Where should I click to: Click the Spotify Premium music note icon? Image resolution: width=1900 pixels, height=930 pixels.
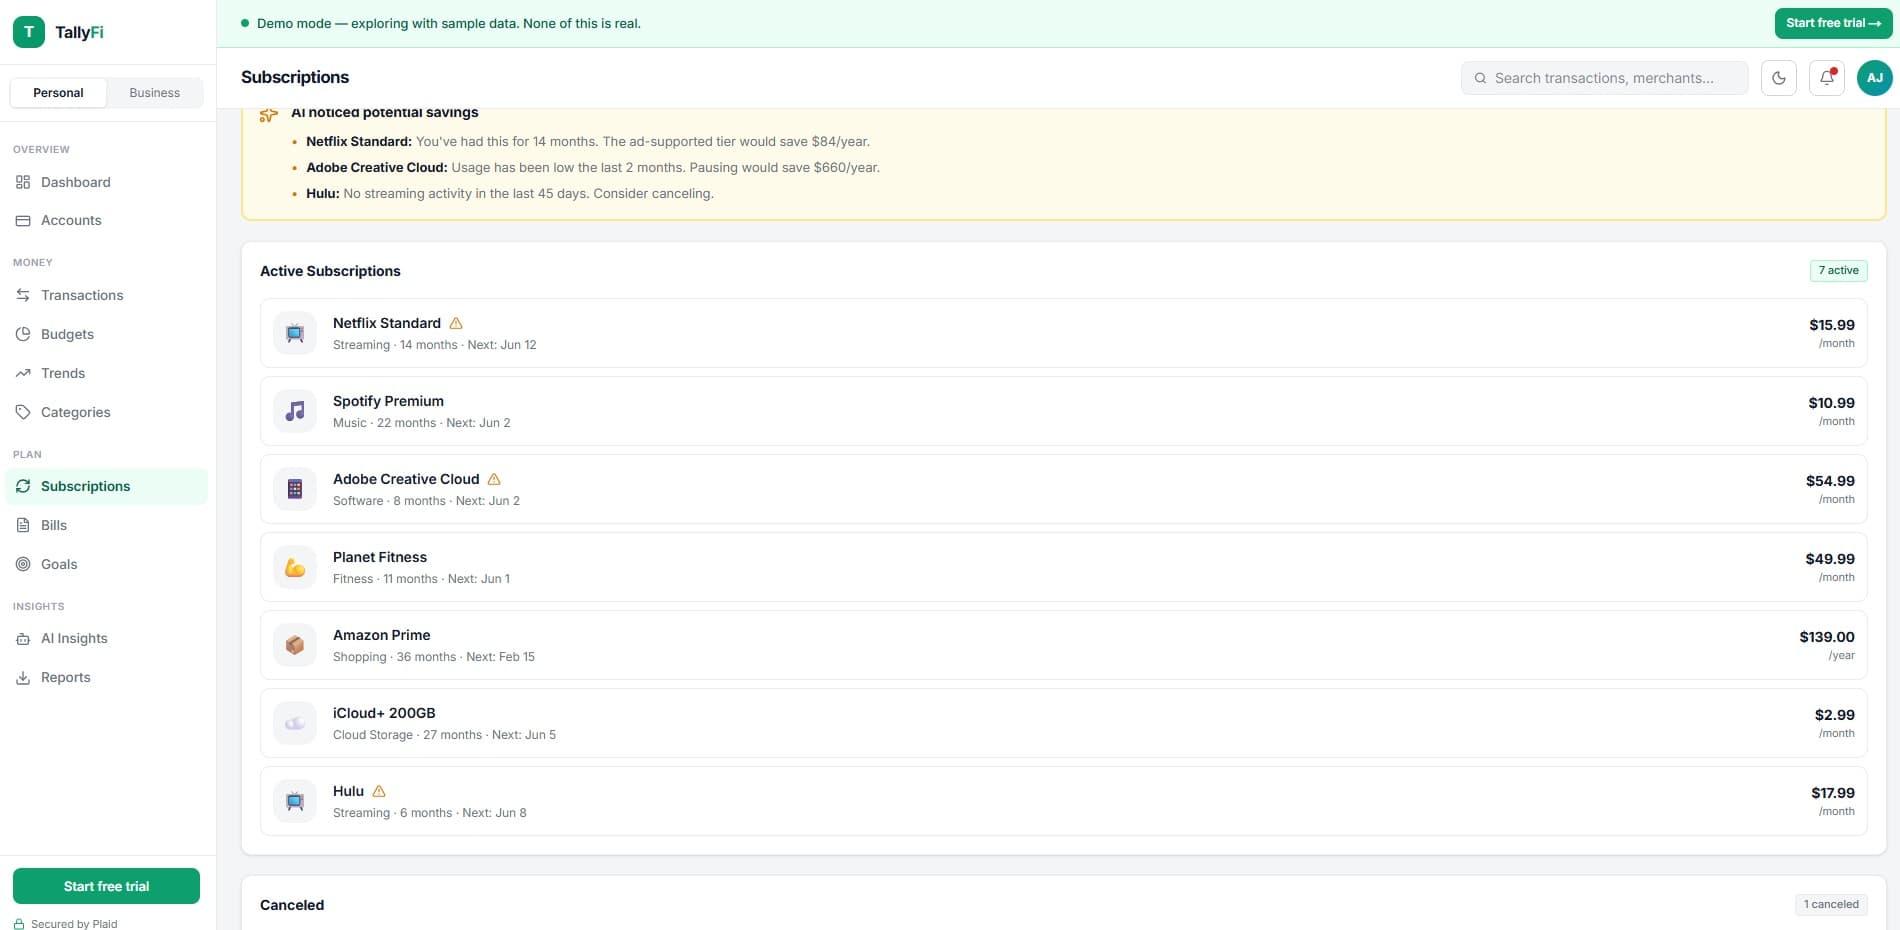click(x=295, y=411)
